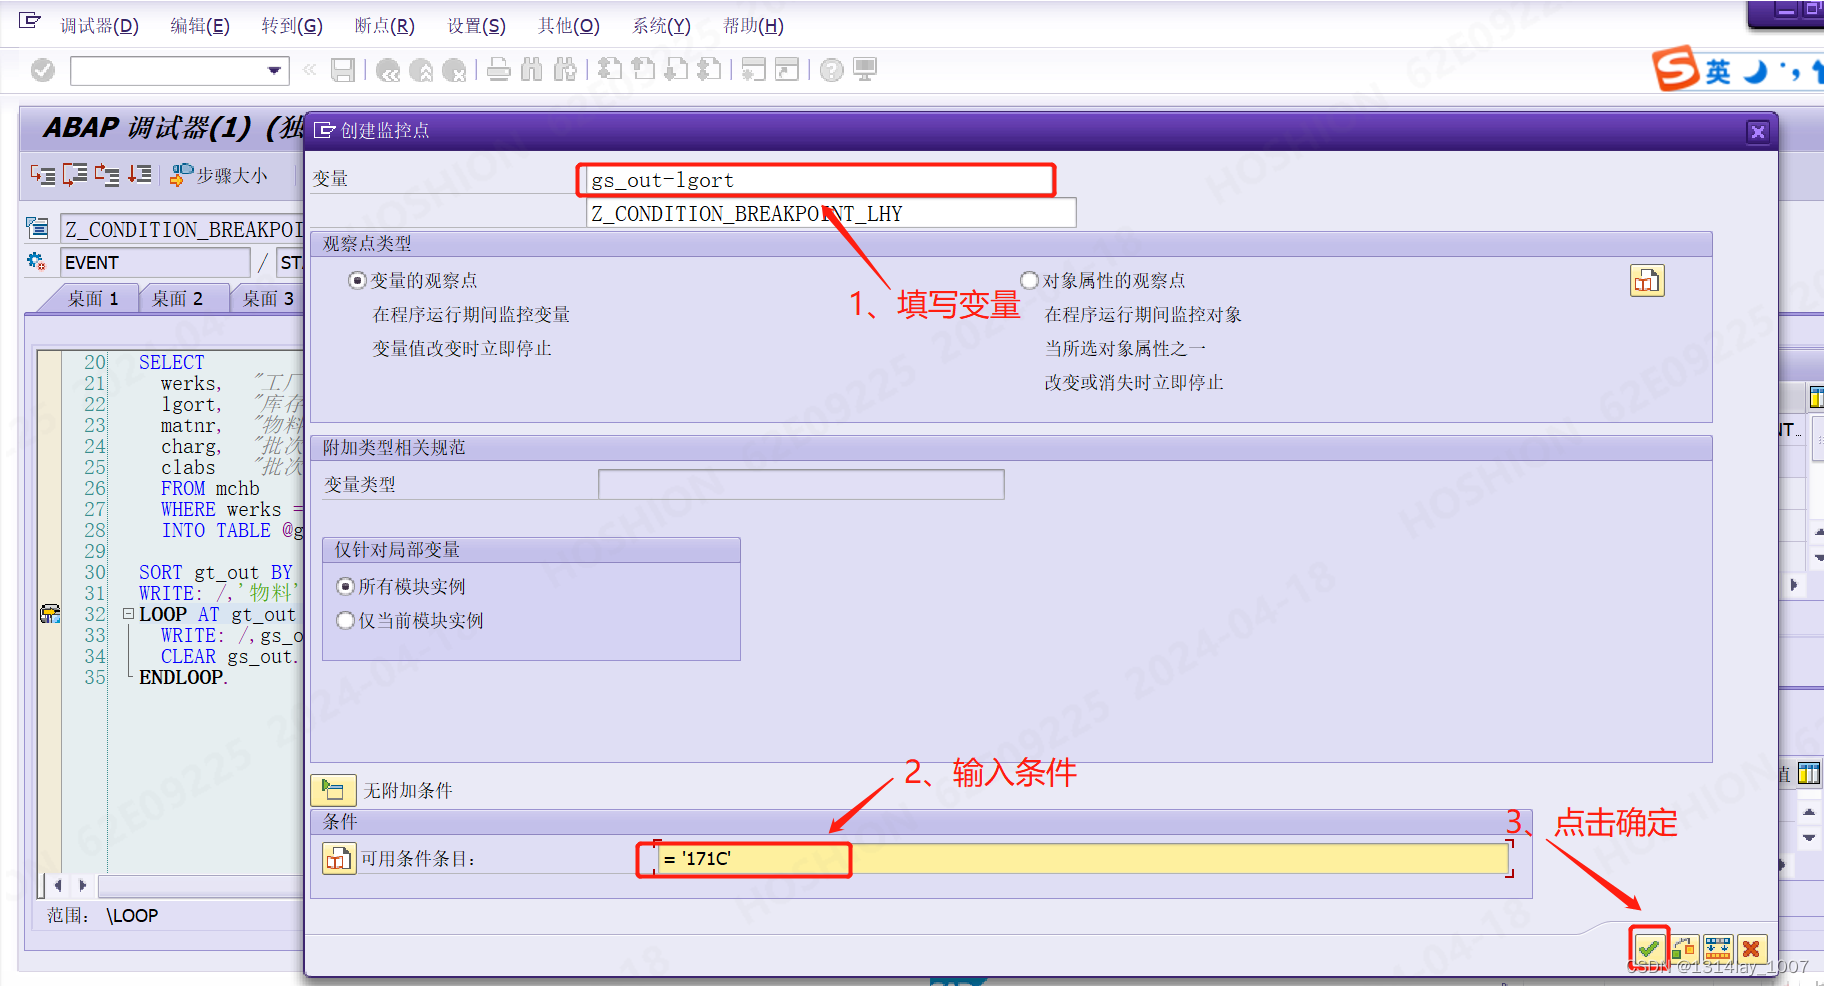Select the 对象属性的观察点 radio button
Screen dimensions: 1824x986
tap(1029, 281)
